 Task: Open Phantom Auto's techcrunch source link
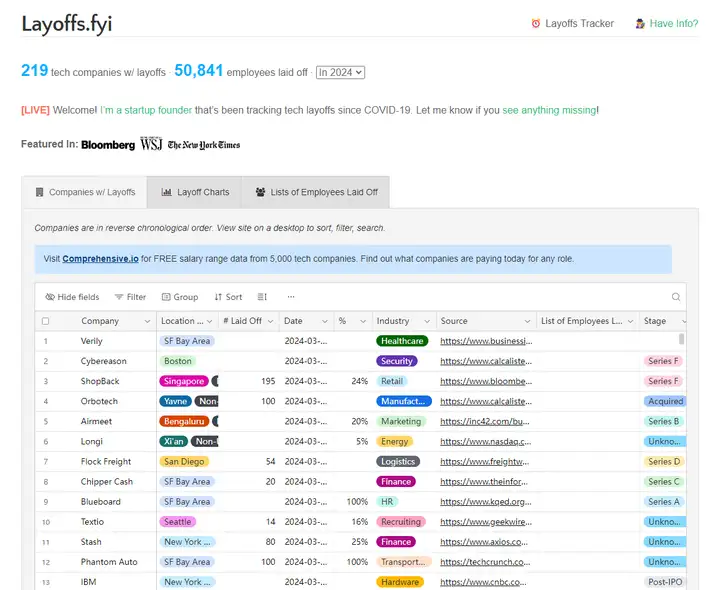click(485, 562)
